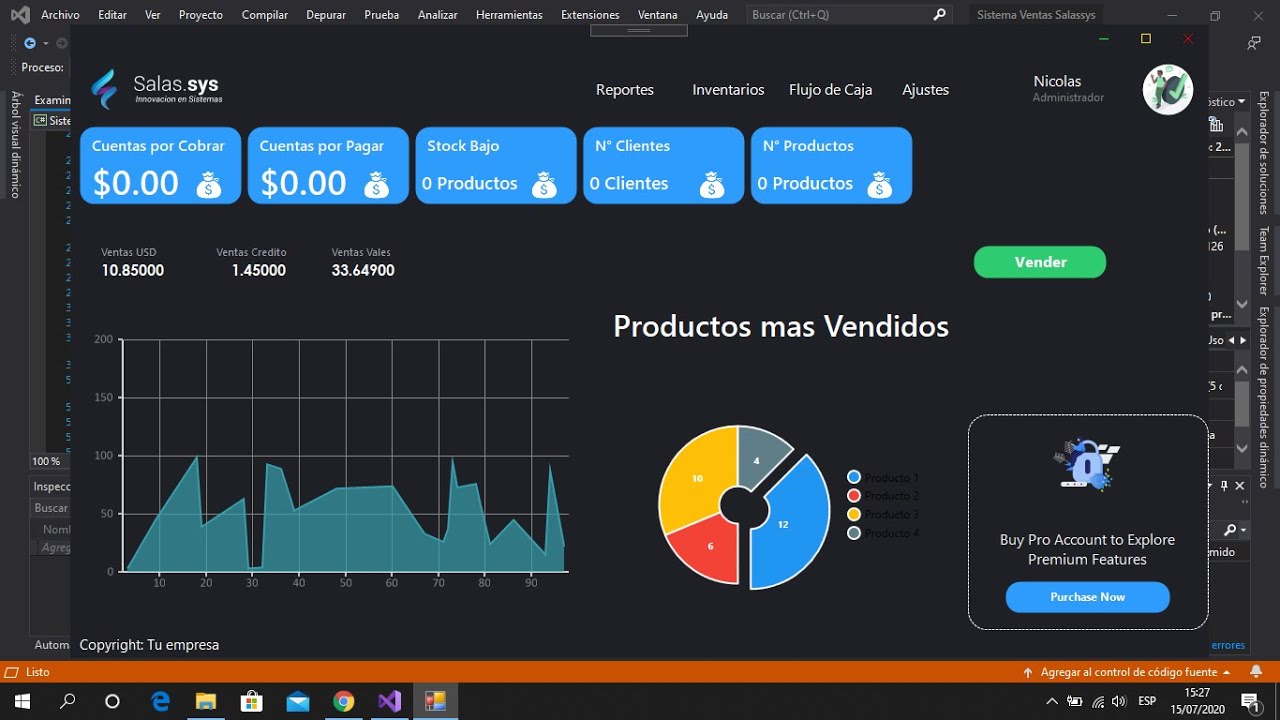The image size is (1280, 720).
Task: Toggle Producto 2 red legend marker
Action: click(854, 496)
